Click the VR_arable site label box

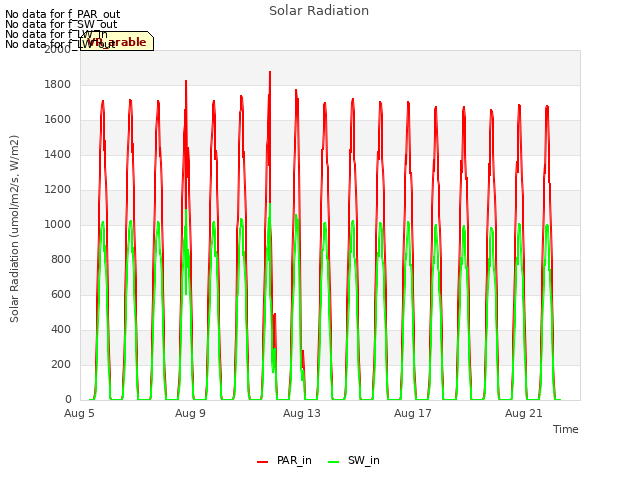tap(117, 41)
